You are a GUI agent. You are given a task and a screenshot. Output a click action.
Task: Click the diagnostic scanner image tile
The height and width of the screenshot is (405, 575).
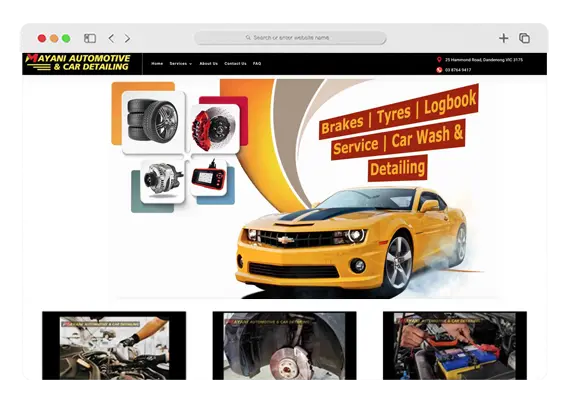pos(208,177)
